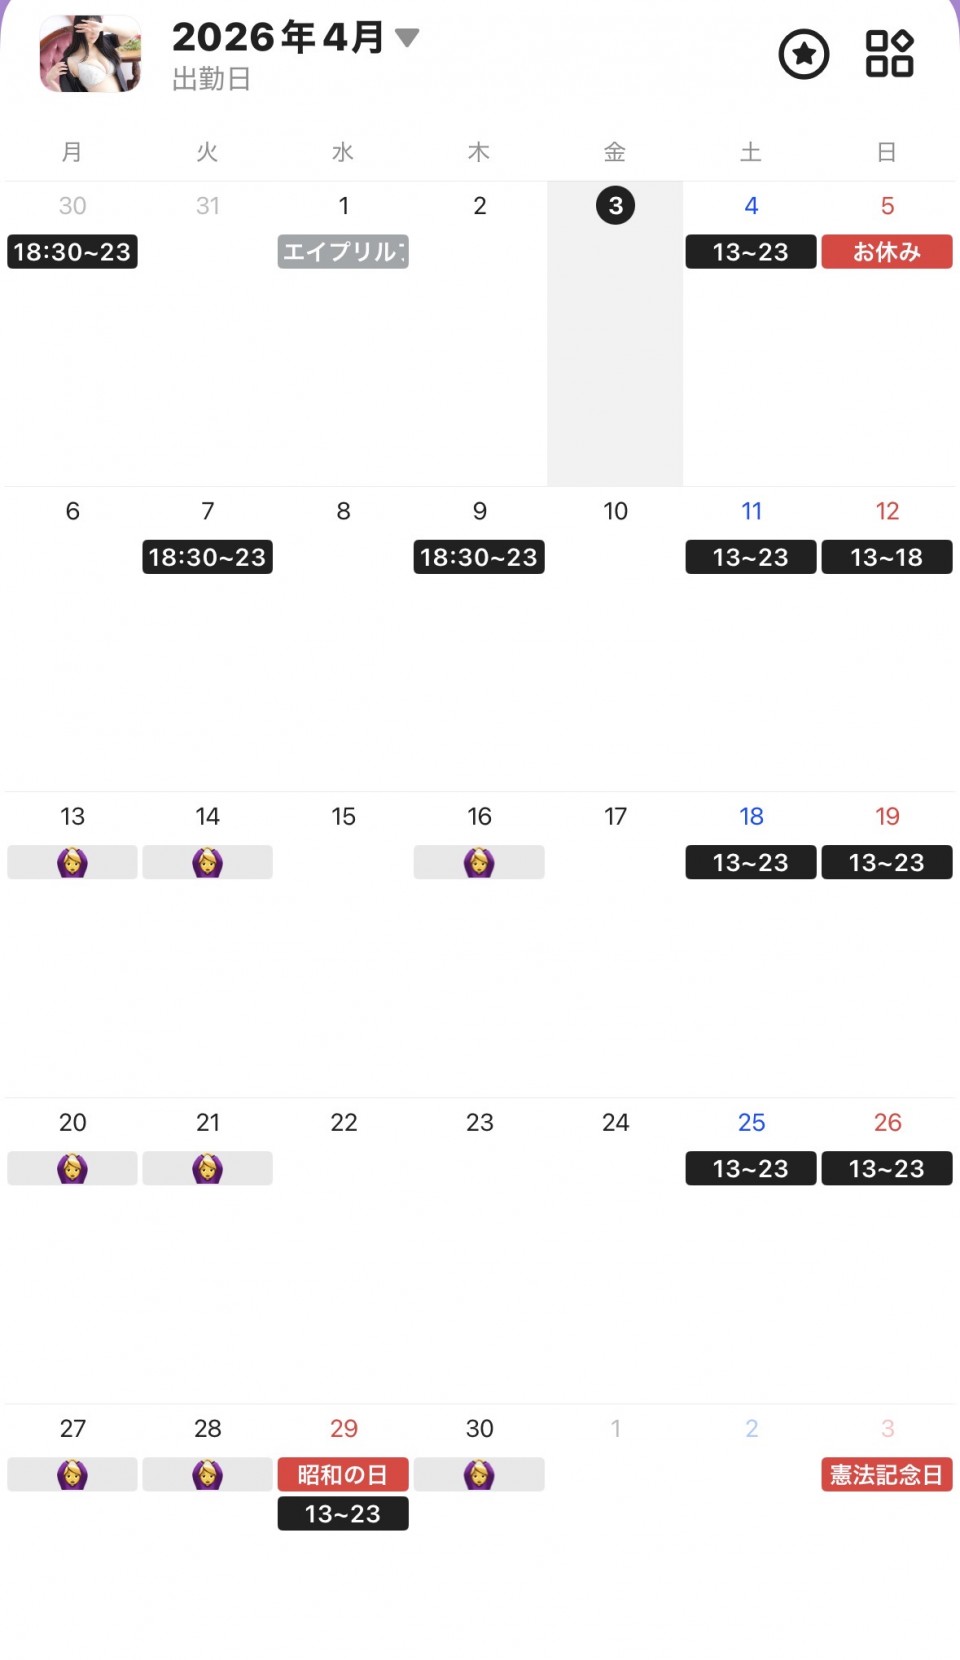The height and width of the screenshot is (1660, 960).
Task: Tap the emoji event on April 13
Action: (x=72, y=862)
